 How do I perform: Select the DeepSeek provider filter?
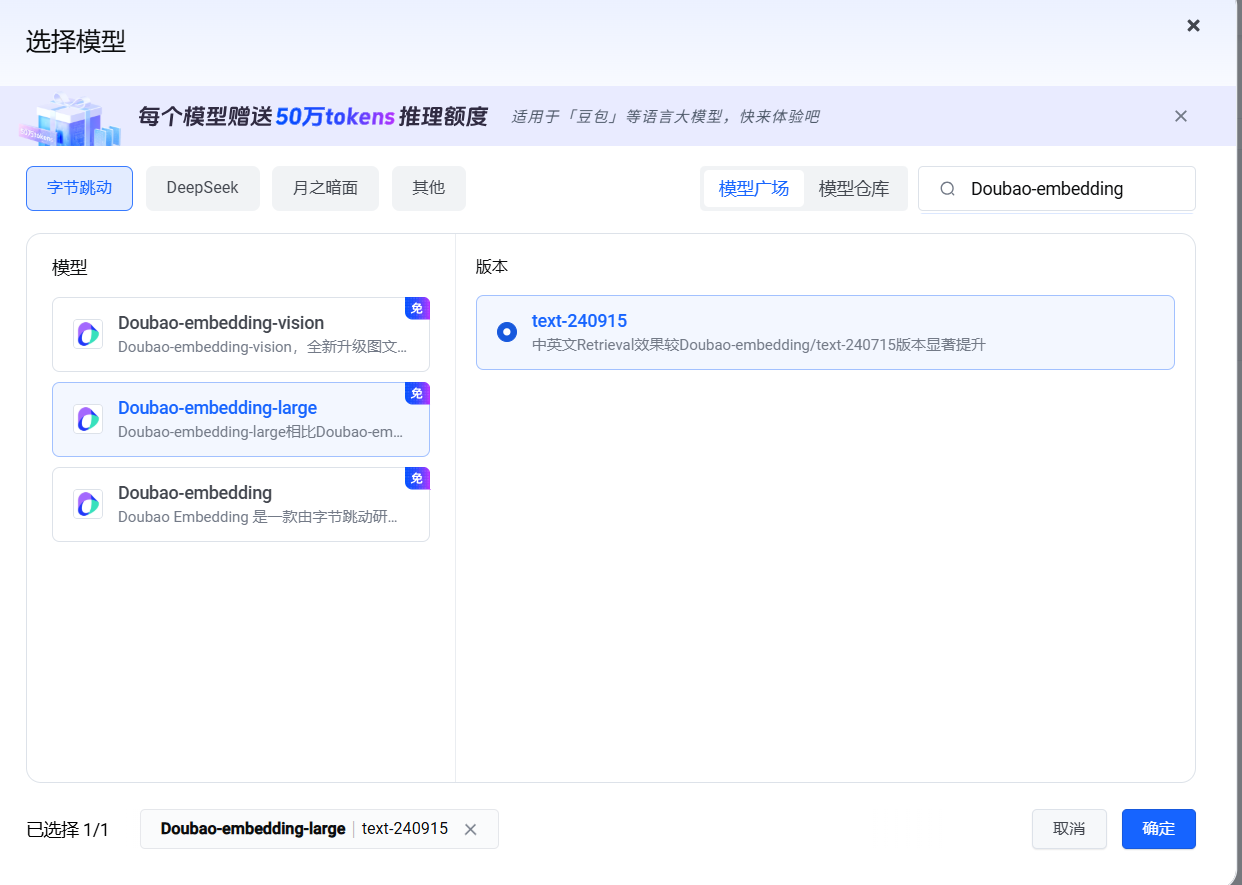coord(203,188)
